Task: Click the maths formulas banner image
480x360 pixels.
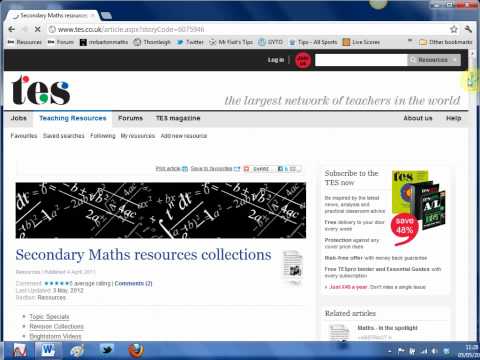Action: pos(161,210)
